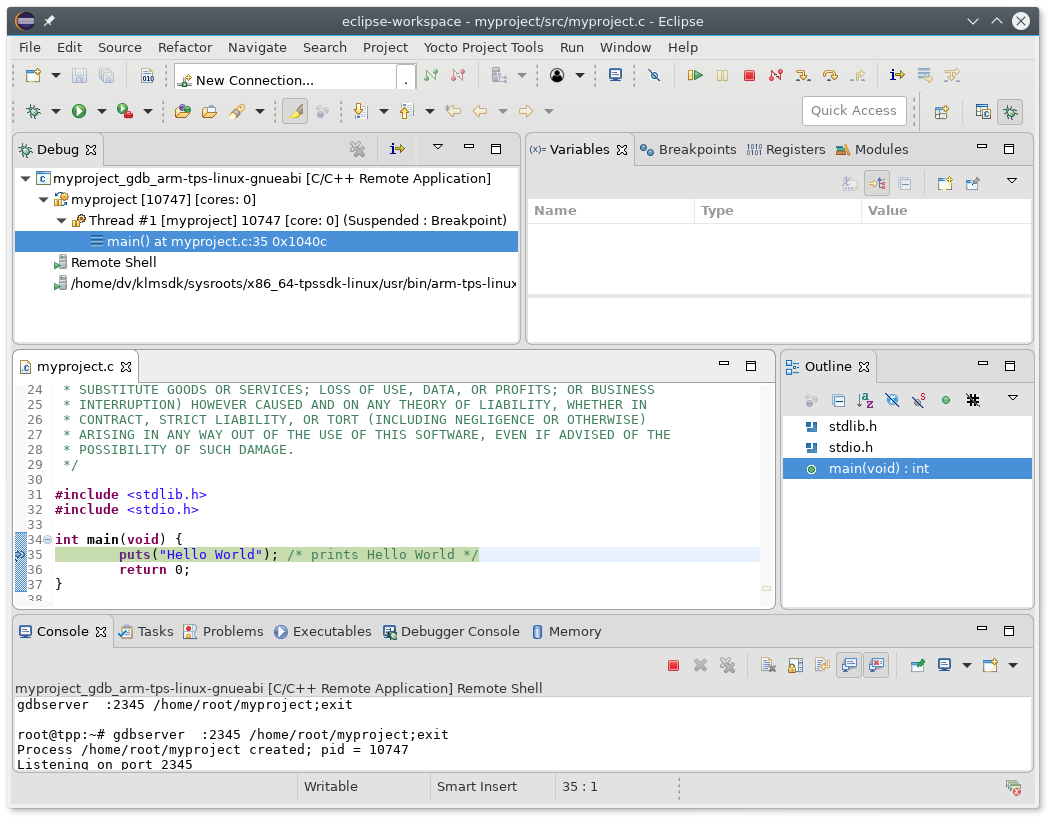Click the red Terminate button in main toolbar
Screen dimensions: 1052x821
click(x=749, y=75)
